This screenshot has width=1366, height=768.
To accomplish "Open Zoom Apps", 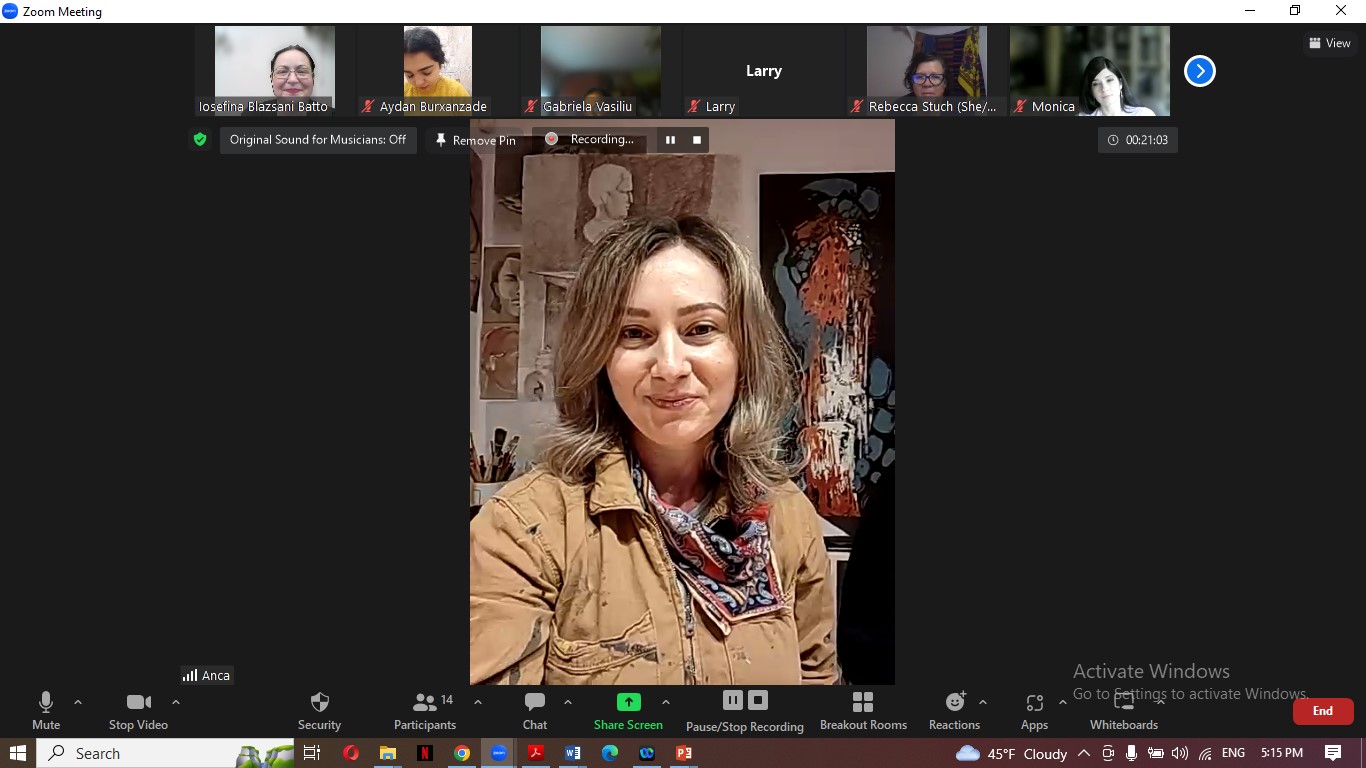I will click(x=1034, y=711).
